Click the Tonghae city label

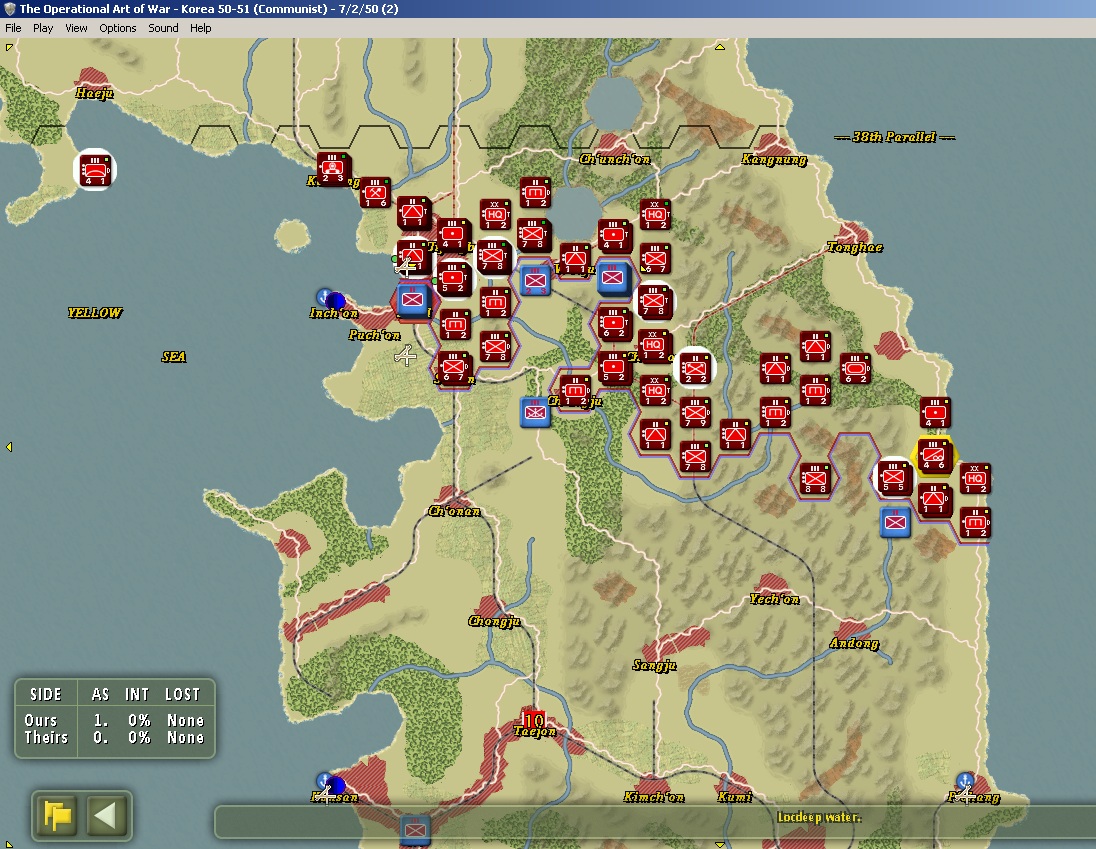[855, 247]
